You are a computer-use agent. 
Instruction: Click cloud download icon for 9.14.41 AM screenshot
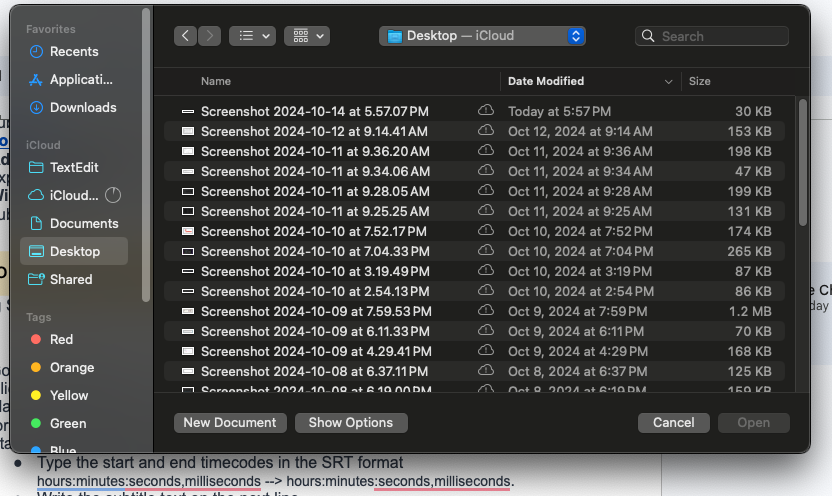point(486,130)
